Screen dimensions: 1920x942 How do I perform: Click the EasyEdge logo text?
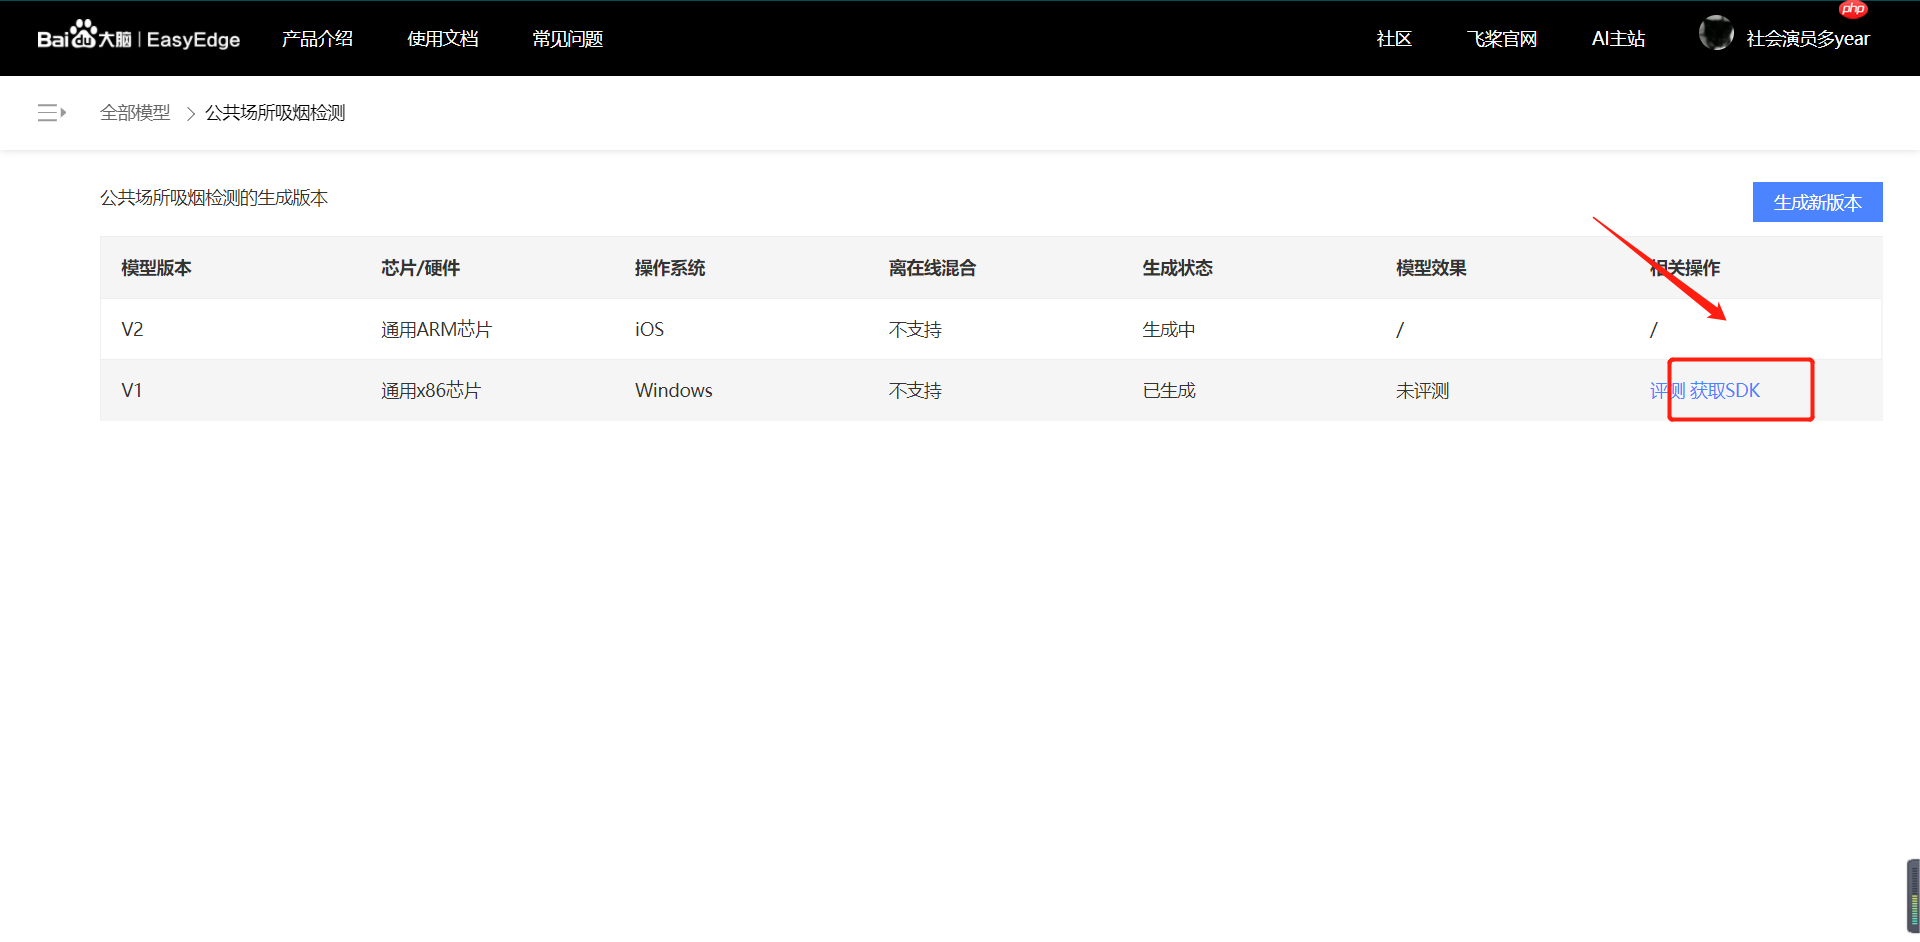193,40
